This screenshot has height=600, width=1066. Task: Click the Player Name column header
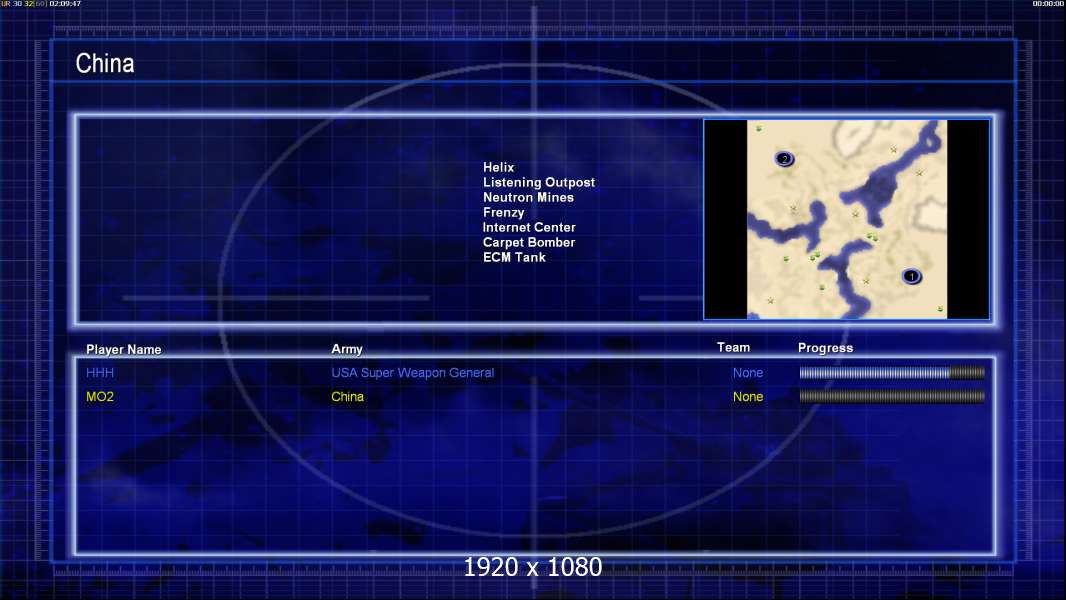124,349
